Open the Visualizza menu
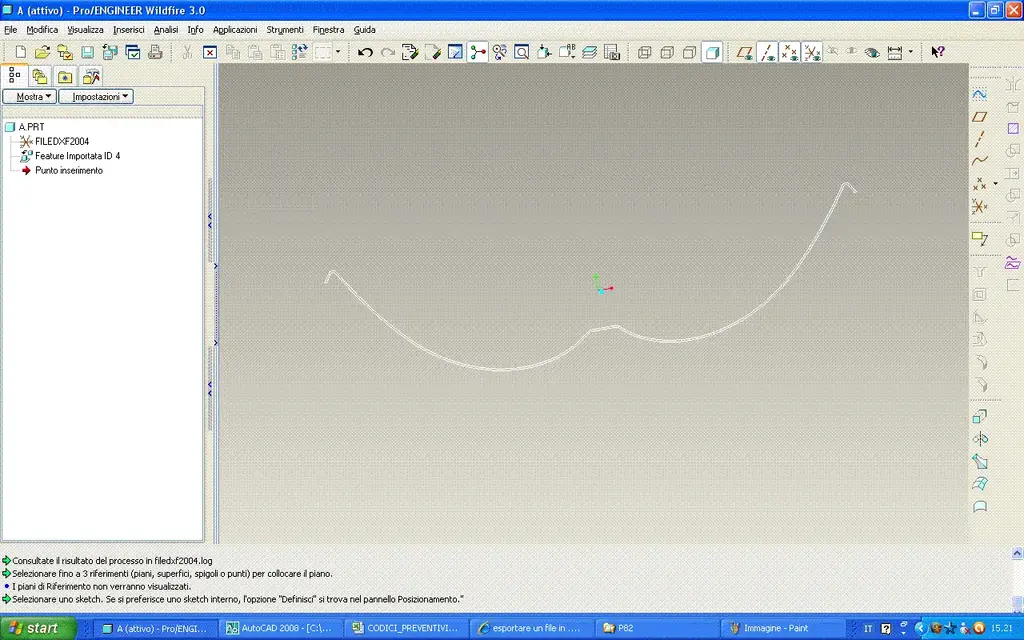 [85, 29]
